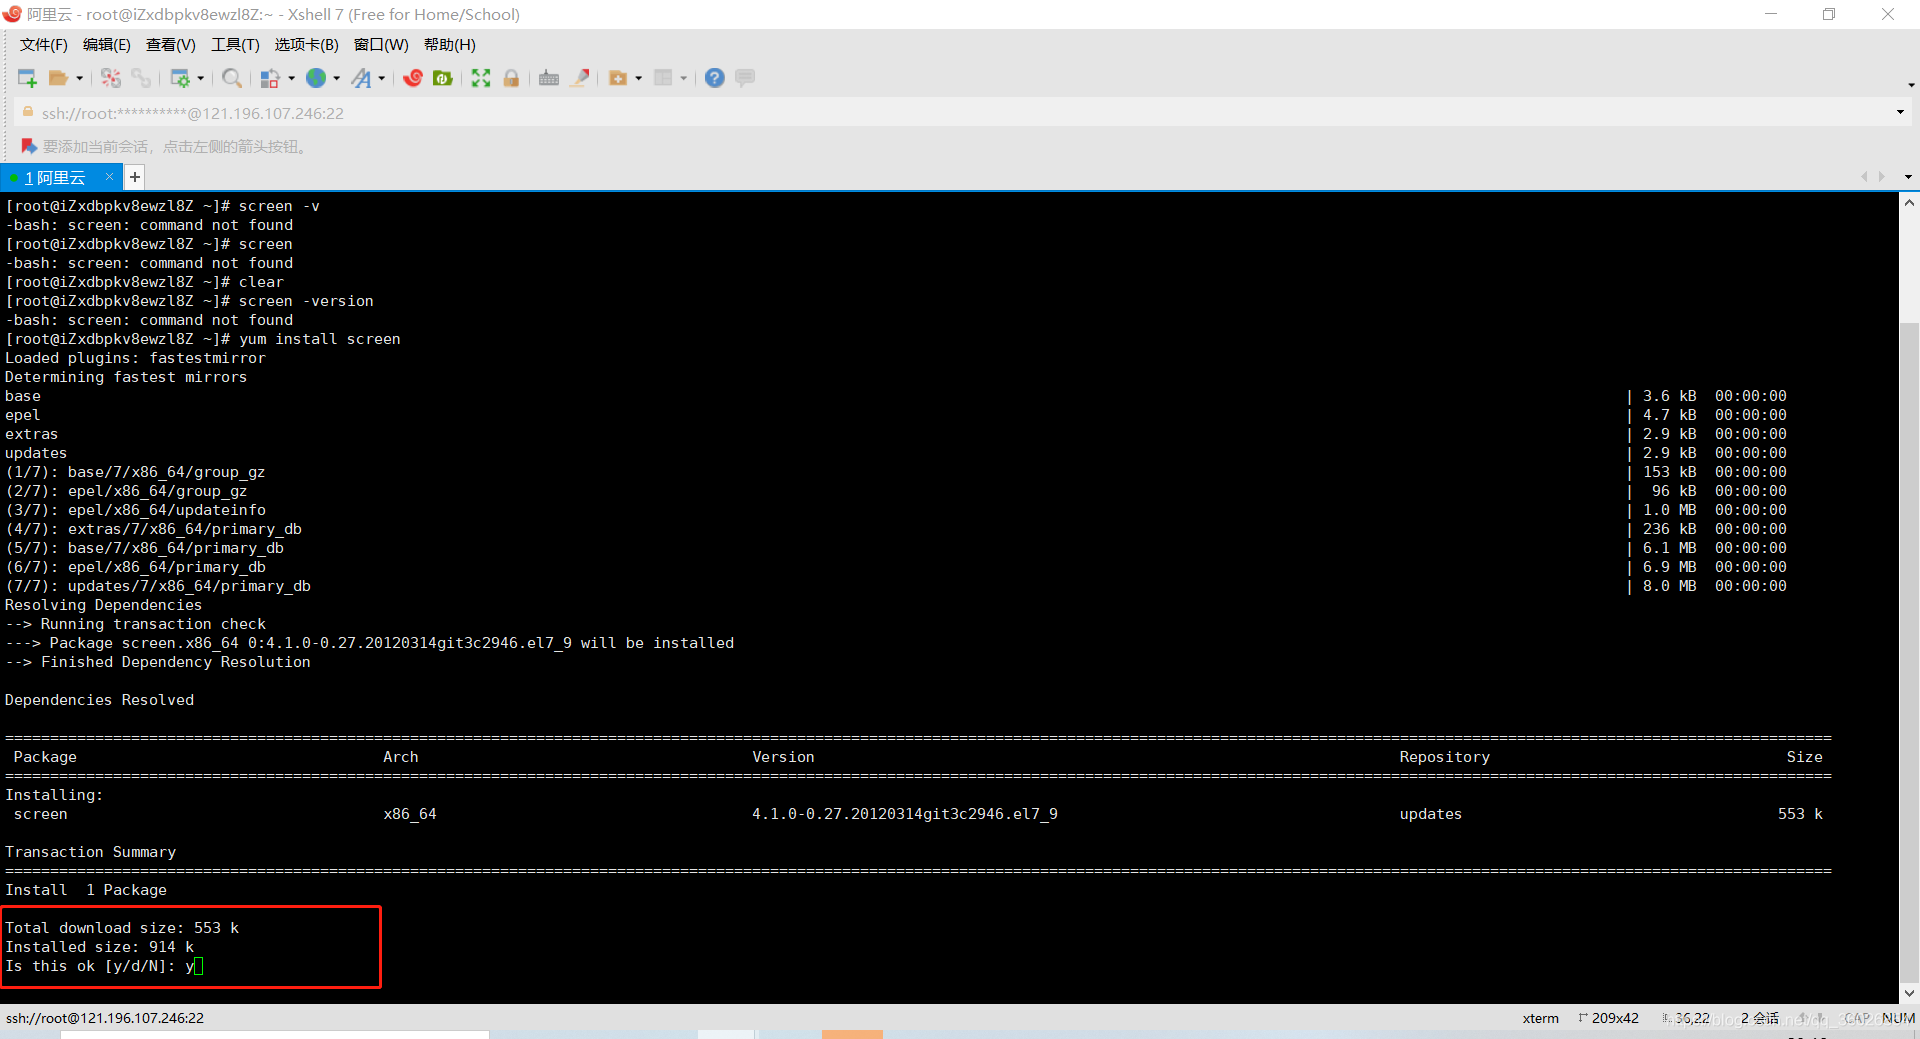The width and height of the screenshot is (1920, 1039).
Task: Click the Lock screen padlock icon
Action: pyautogui.click(x=511, y=78)
